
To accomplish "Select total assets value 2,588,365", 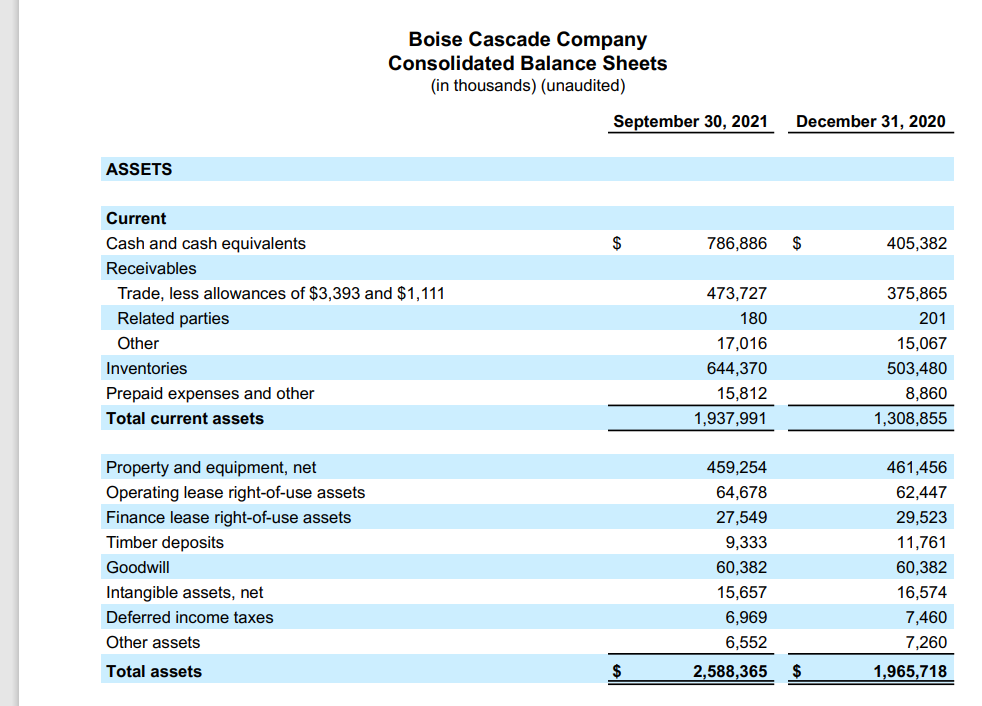I will pyautogui.click(x=730, y=672).
